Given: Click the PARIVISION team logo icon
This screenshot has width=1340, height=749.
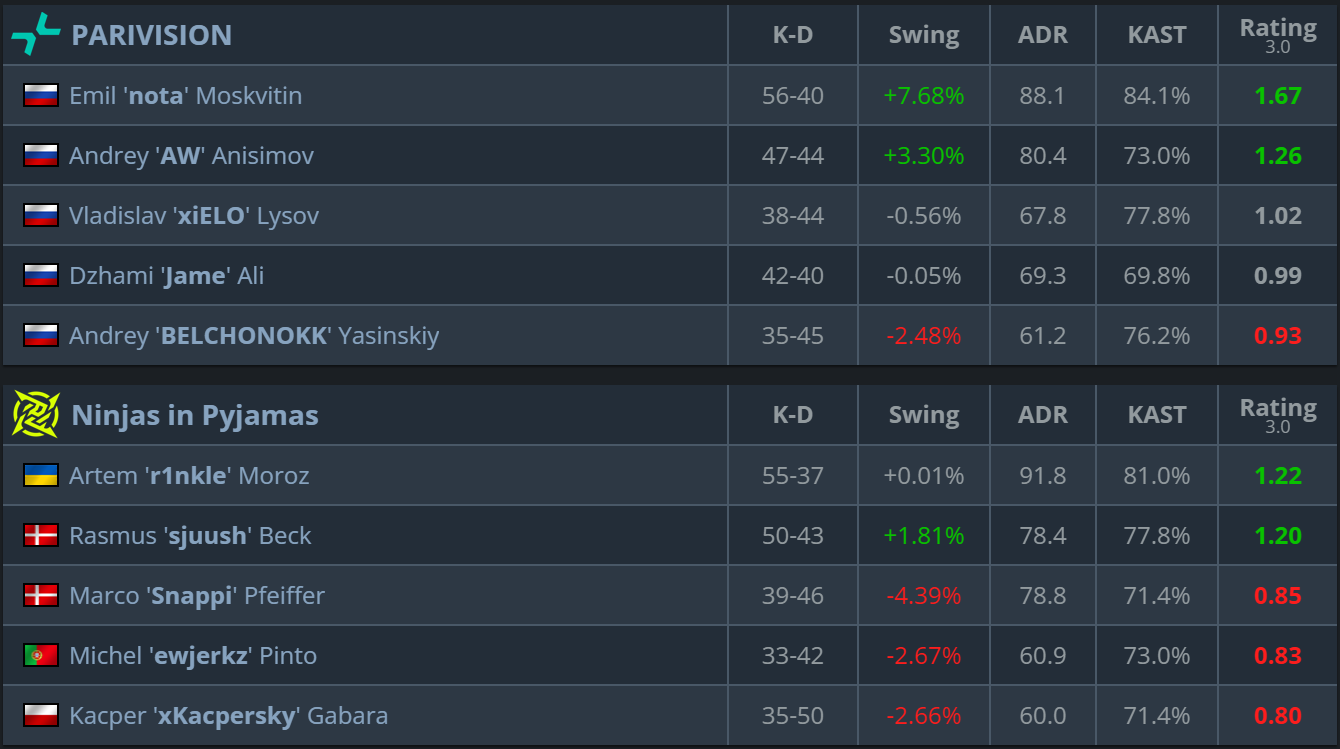Looking at the screenshot, I should pos(36,35).
